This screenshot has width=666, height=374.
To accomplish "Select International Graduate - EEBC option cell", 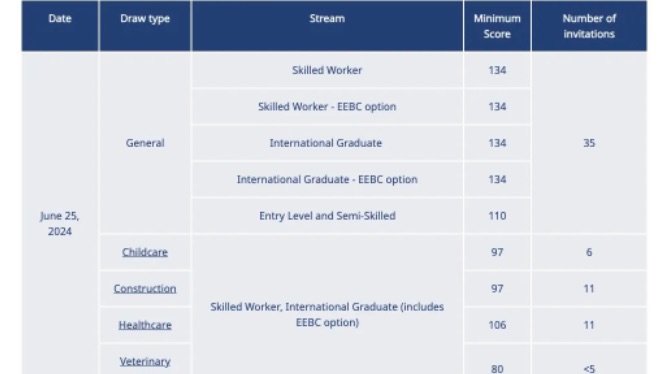I will click(x=327, y=180).
